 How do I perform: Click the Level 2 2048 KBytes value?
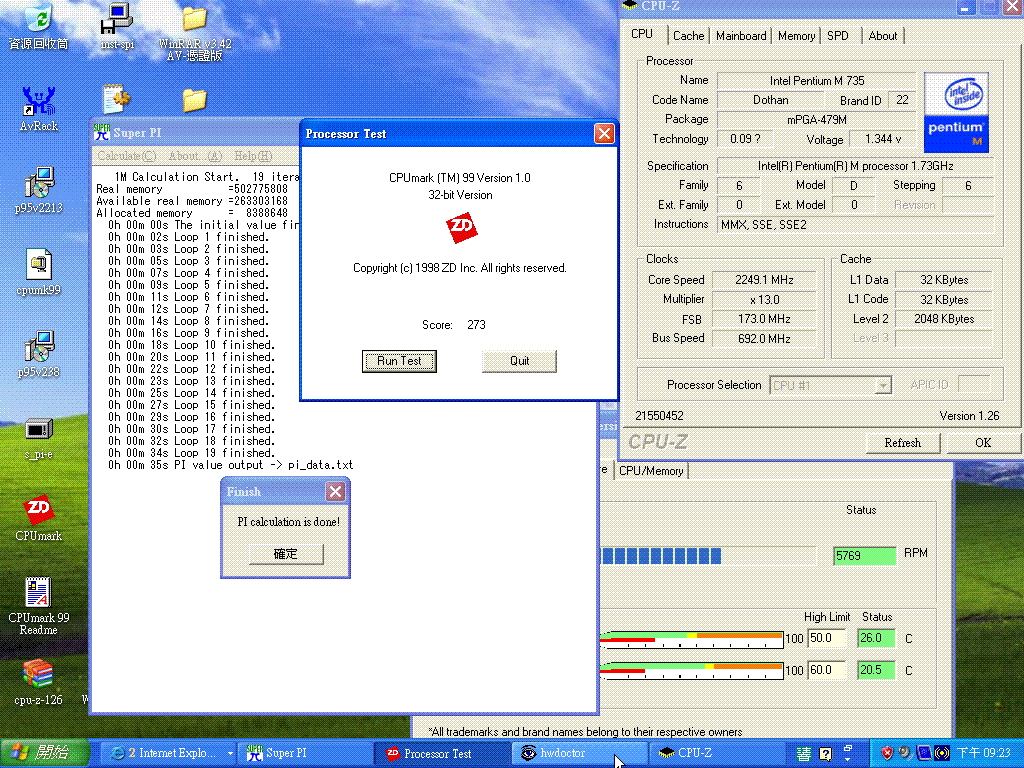tap(944, 319)
